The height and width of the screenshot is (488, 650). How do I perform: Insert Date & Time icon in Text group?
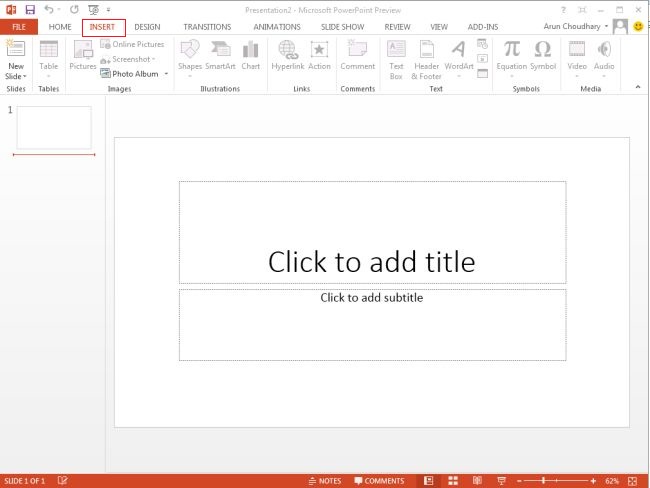tap(482, 44)
